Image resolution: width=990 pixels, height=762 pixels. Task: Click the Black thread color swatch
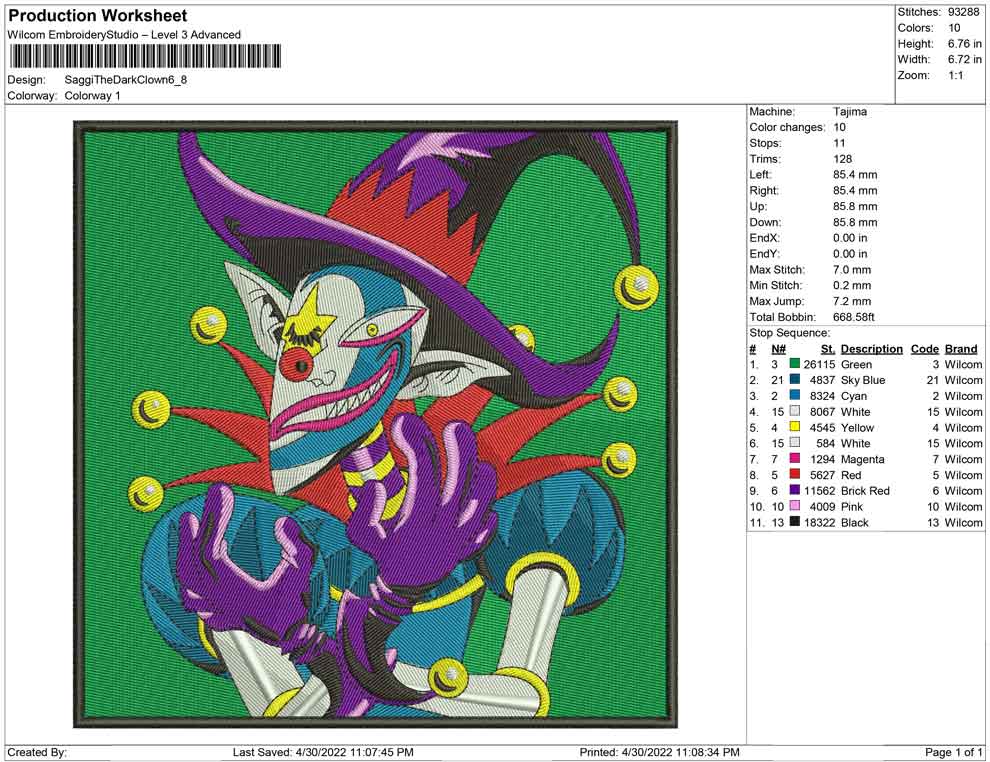coord(795,521)
